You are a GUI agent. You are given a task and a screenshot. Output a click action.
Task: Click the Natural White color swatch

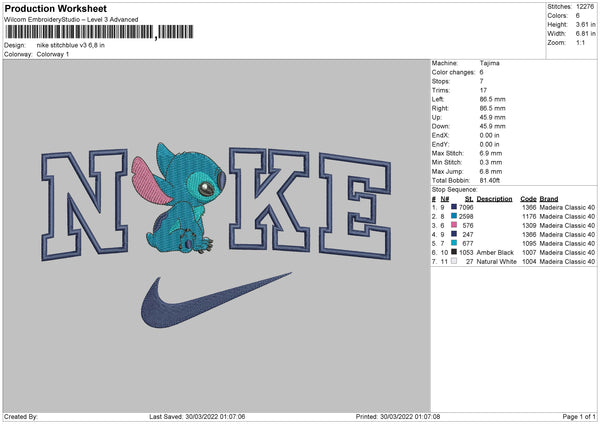454,261
